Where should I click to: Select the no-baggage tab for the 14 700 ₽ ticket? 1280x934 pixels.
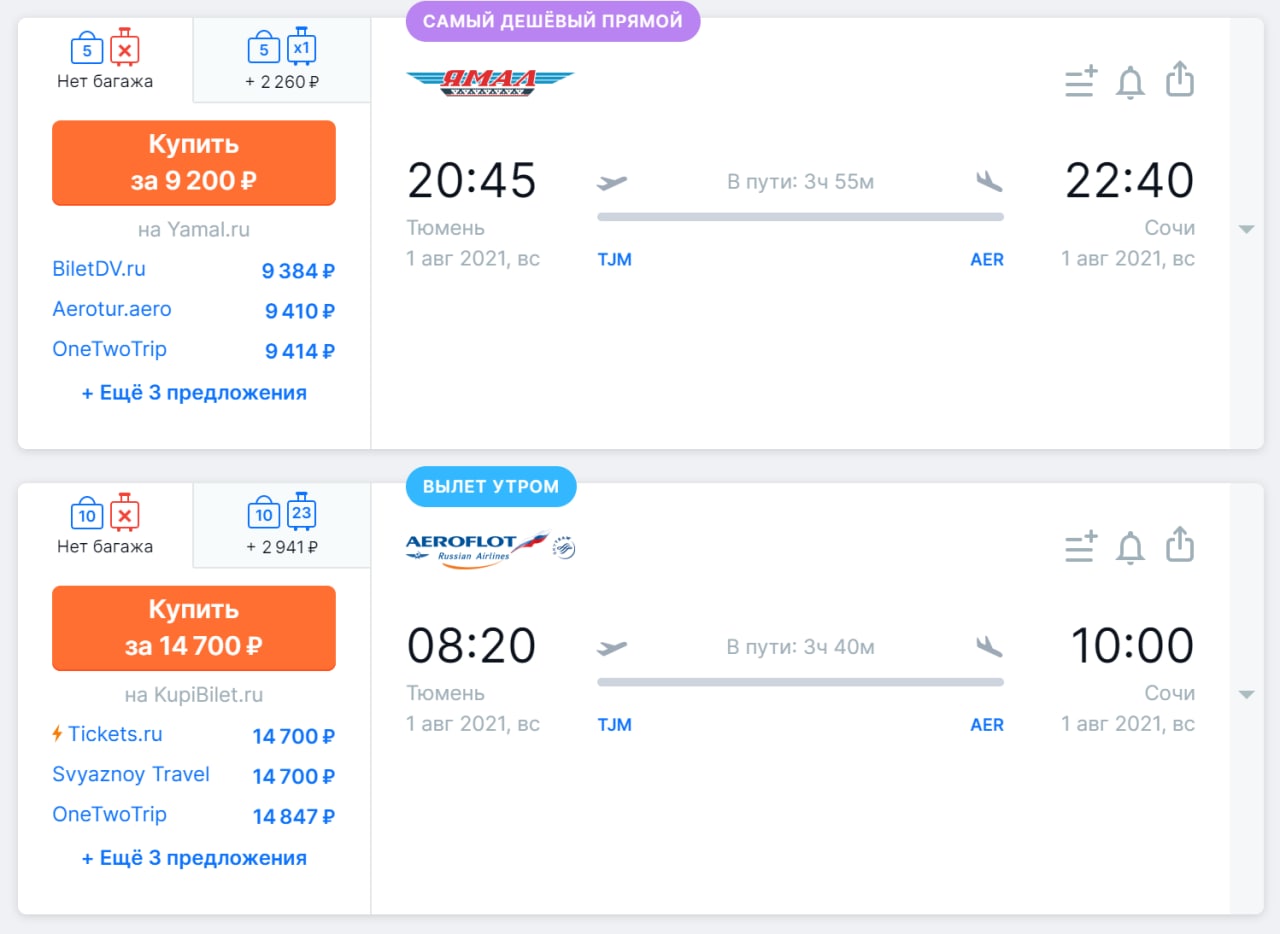coord(105,525)
